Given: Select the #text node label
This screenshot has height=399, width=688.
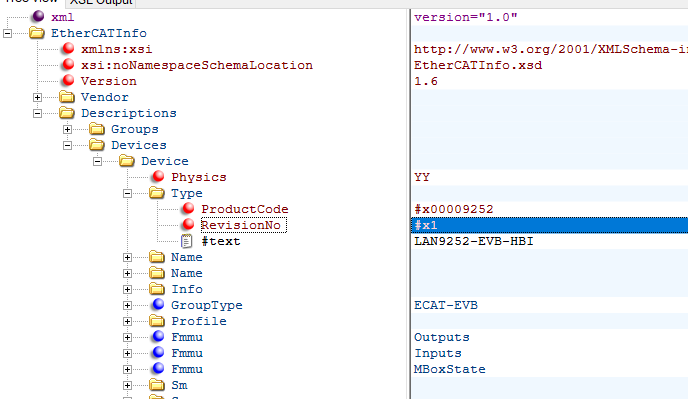Looking at the screenshot, I should click(x=221, y=241).
